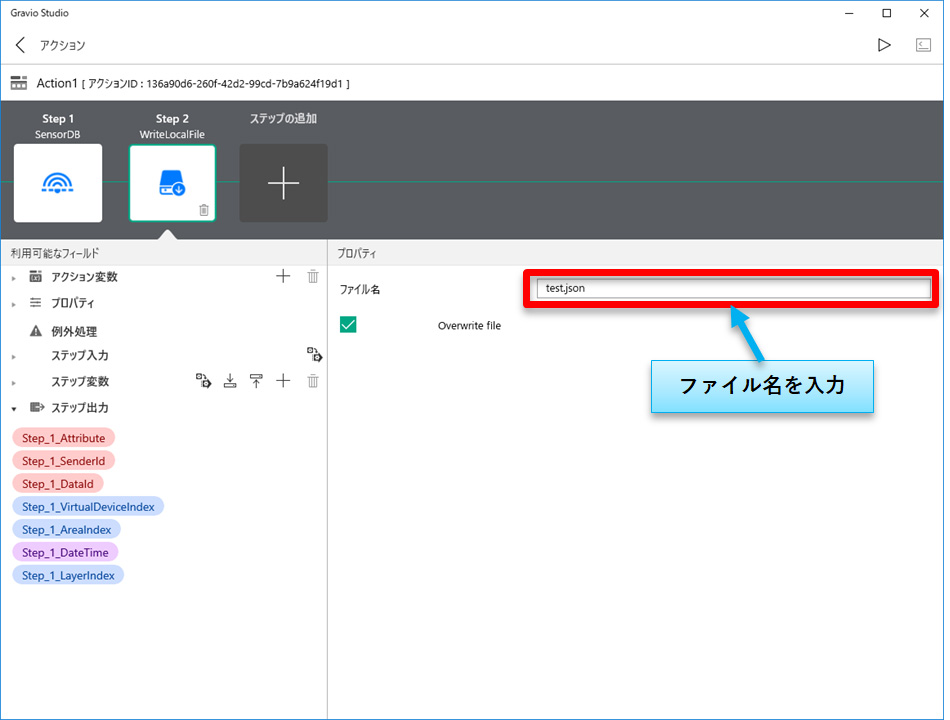Click the アクションID text in header
The height and width of the screenshot is (720, 950).
click(216, 84)
